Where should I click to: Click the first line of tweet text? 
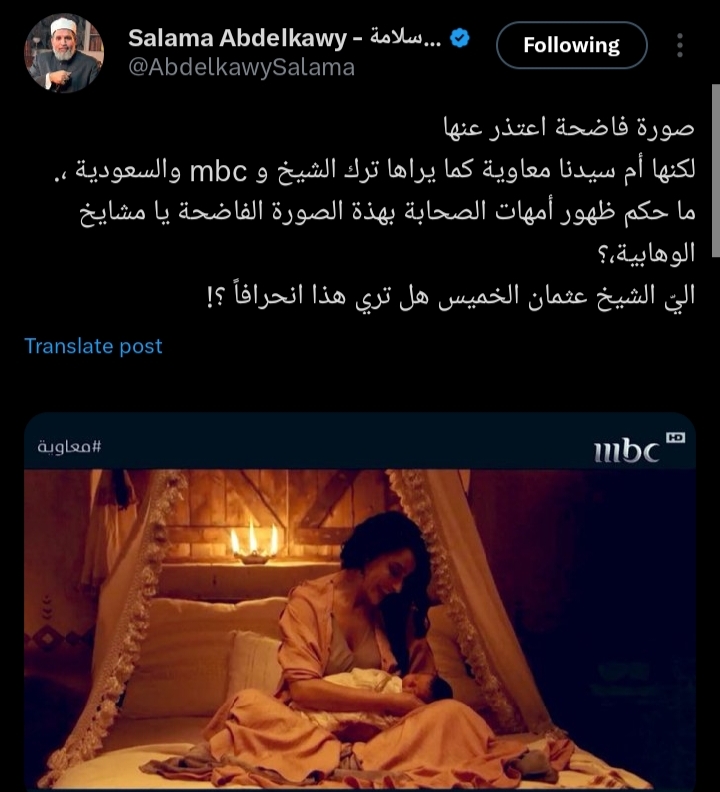(569, 127)
